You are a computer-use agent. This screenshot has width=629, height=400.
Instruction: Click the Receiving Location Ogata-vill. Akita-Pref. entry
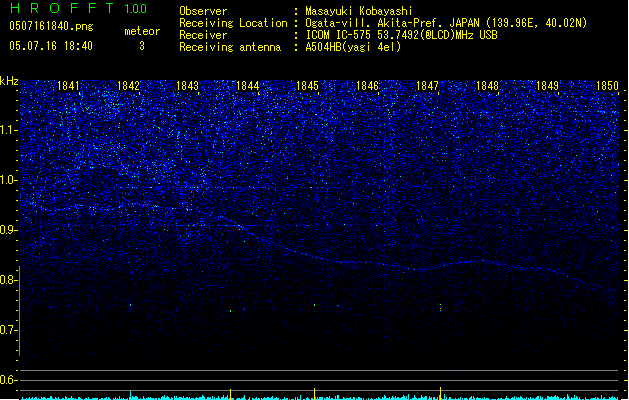446,23
